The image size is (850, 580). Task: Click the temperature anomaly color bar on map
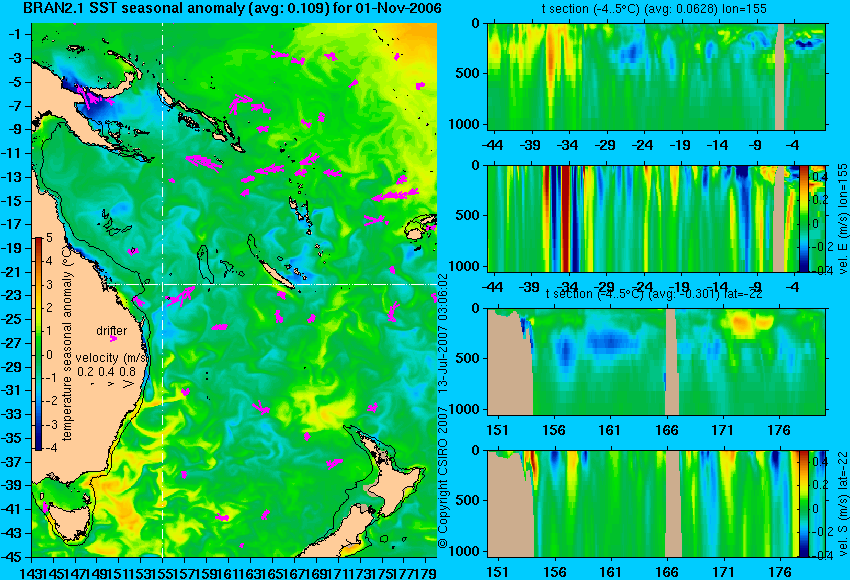click(x=39, y=344)
